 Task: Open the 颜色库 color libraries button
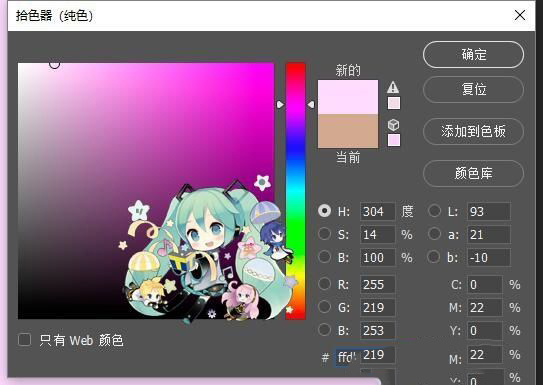point(473,173)
